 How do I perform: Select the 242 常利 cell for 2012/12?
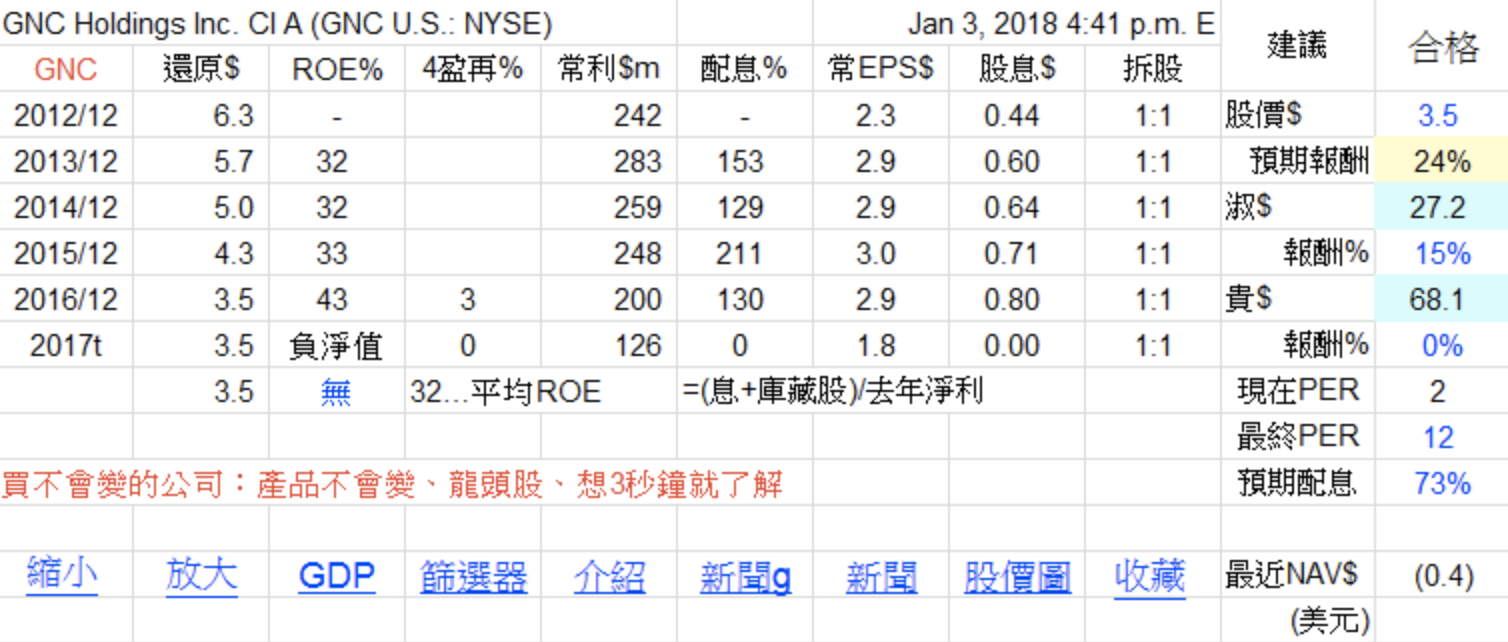tap(609, 115)
